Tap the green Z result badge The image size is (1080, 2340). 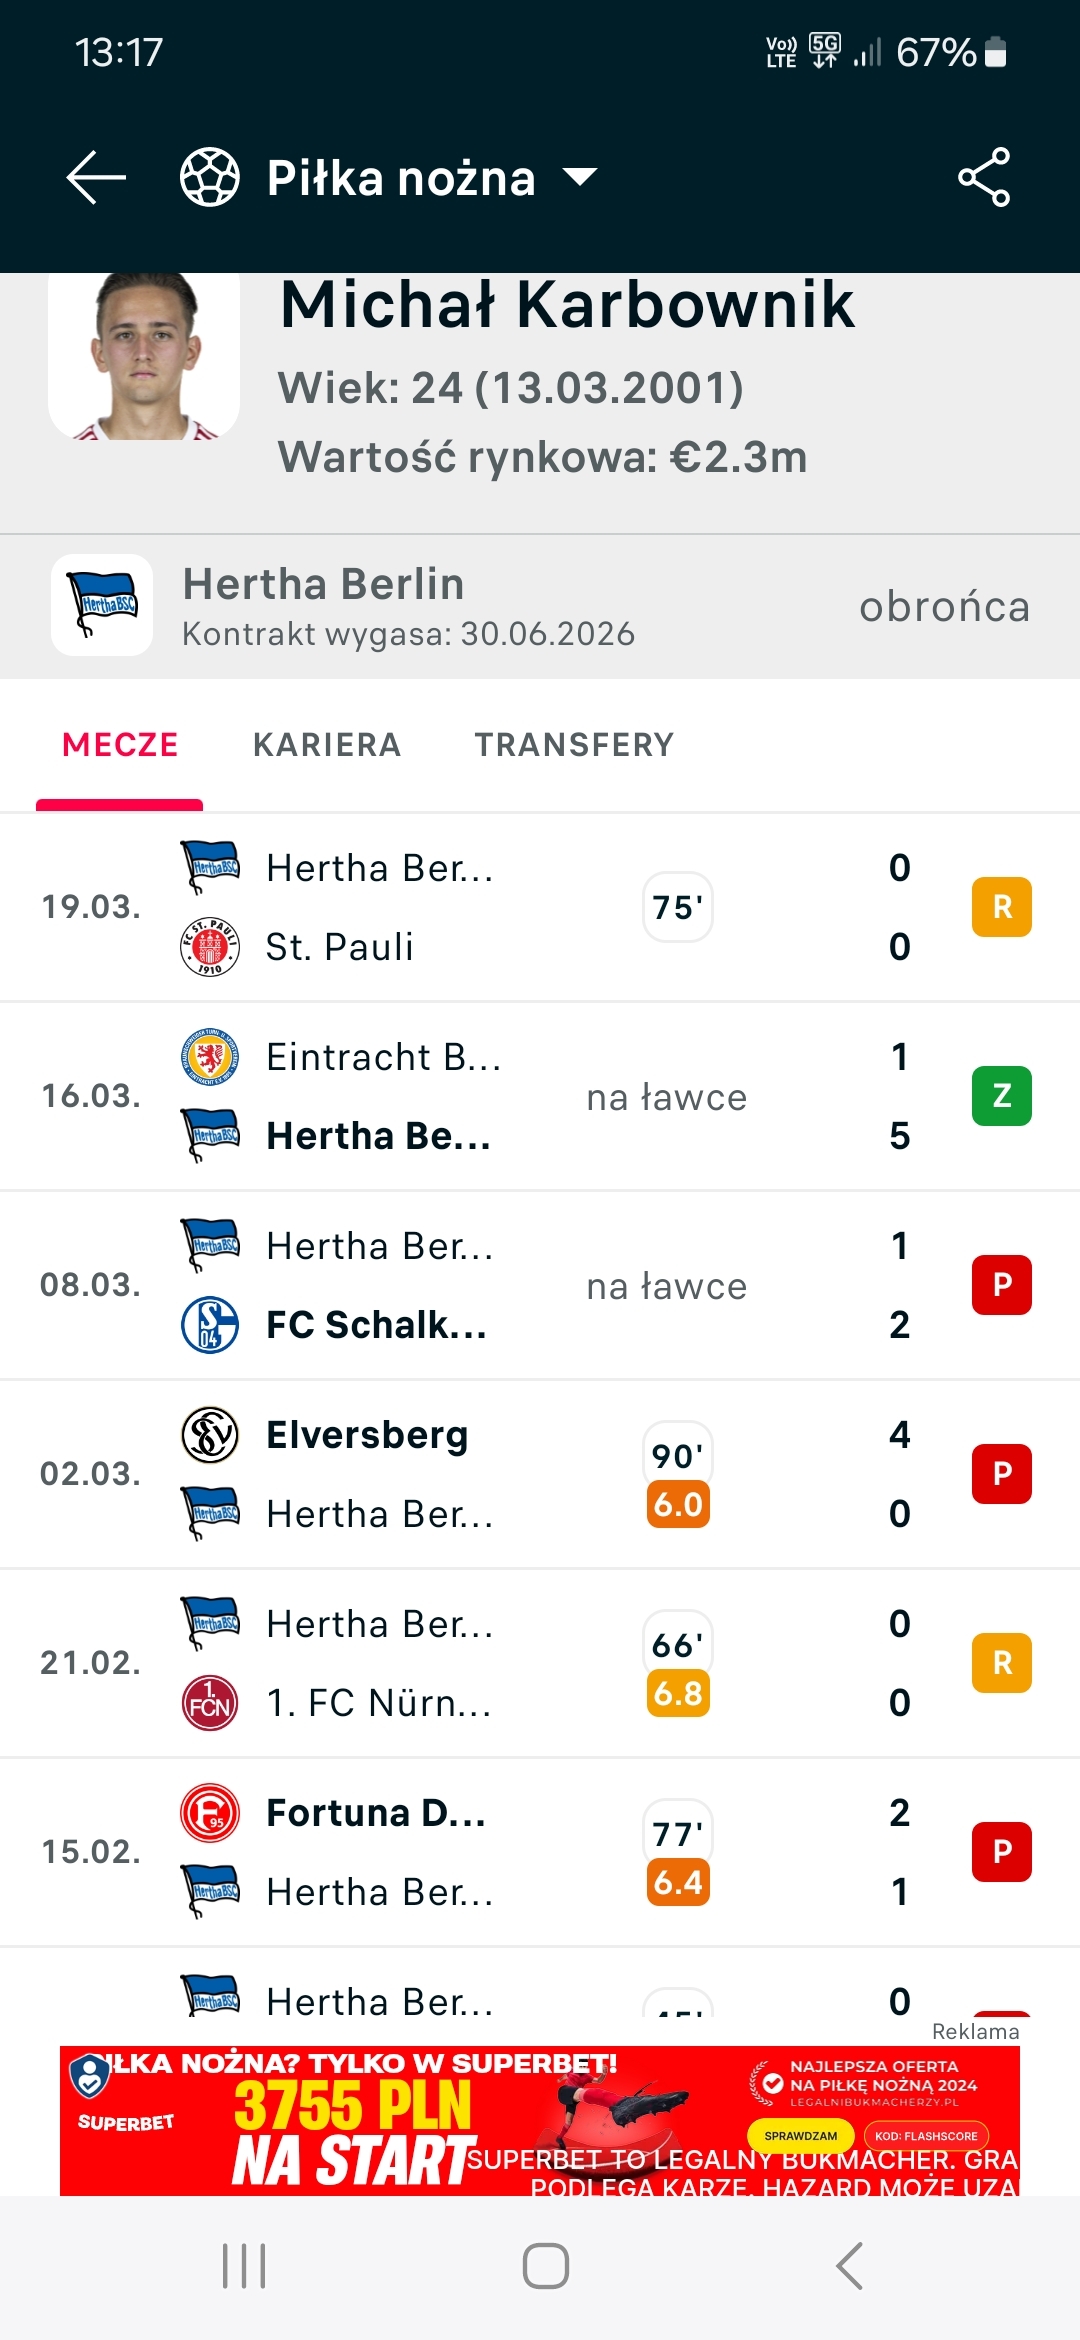click(x=1001, y=1096)
